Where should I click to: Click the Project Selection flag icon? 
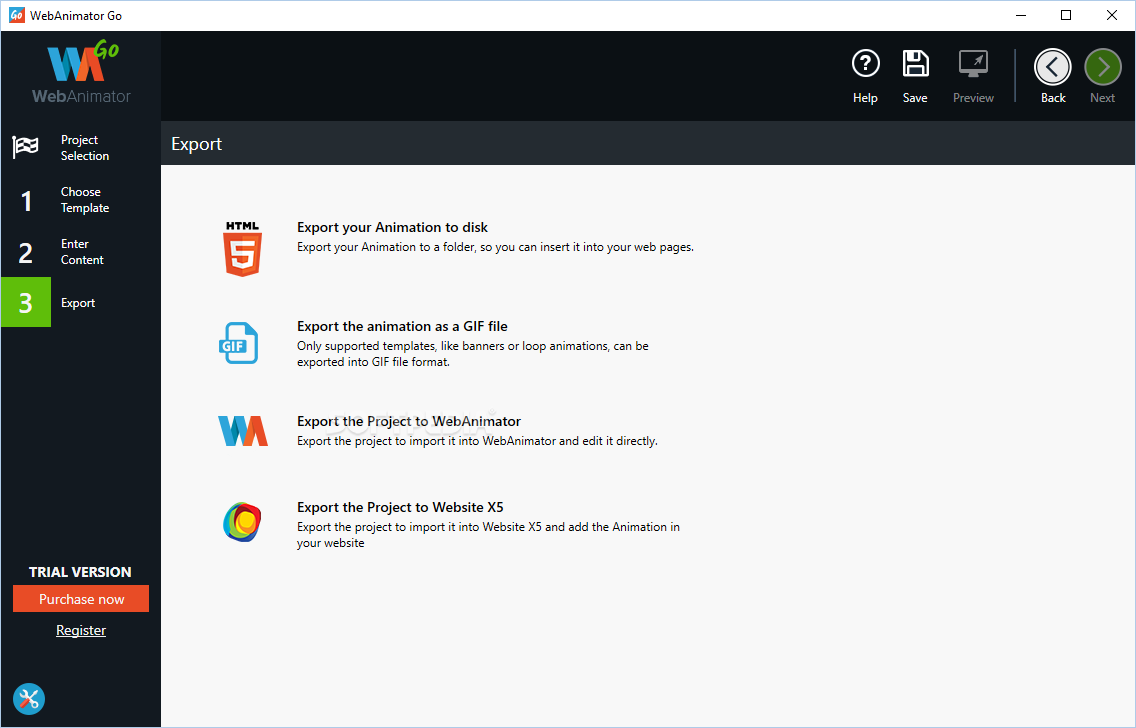(25, 147)
